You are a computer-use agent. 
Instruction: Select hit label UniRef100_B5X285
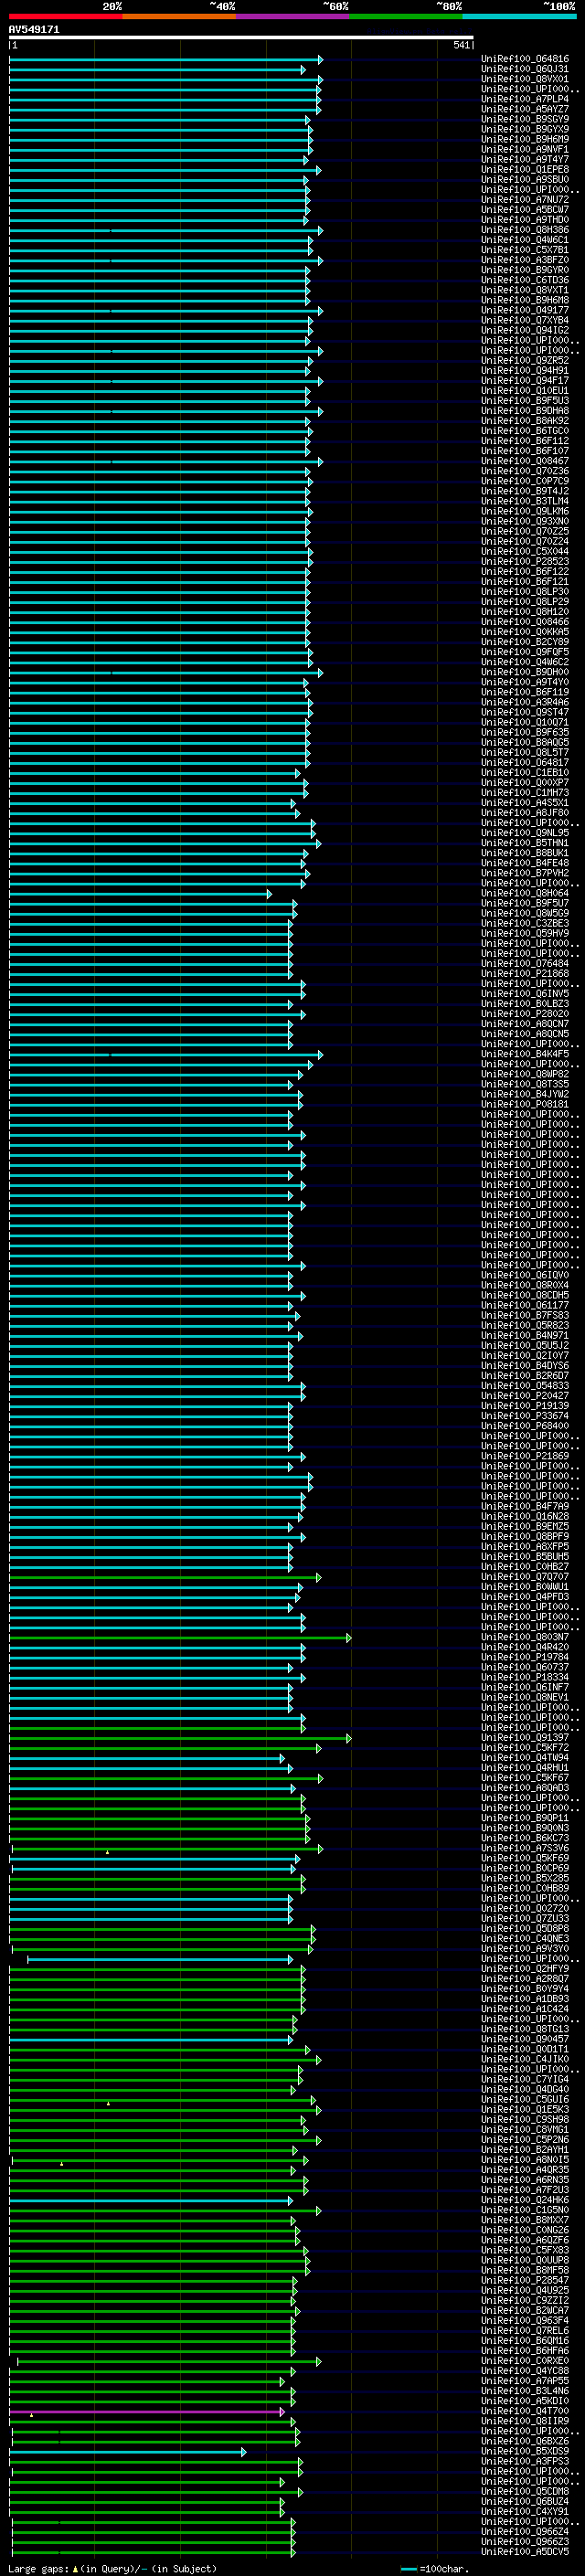525,1878
